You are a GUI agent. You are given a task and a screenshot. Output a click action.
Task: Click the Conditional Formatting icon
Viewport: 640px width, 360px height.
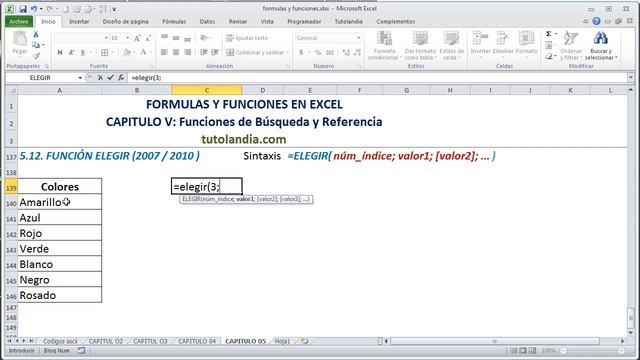pyautogui.click(x=384, y=38)
